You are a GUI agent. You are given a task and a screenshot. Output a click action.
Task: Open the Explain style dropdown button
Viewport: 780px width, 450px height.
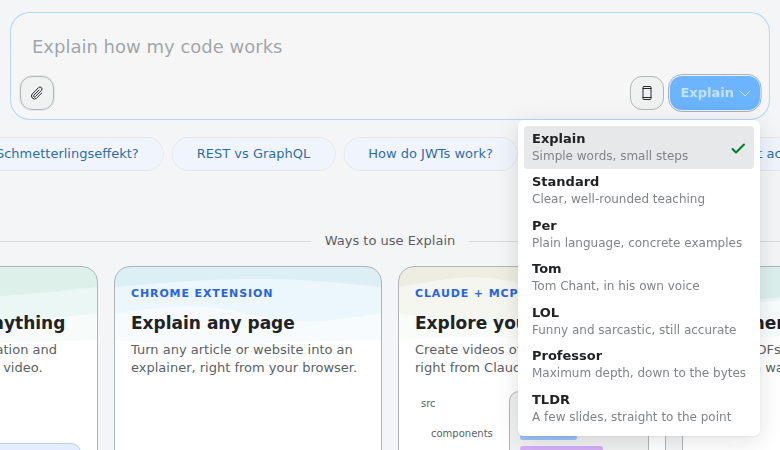click(715, 93)
